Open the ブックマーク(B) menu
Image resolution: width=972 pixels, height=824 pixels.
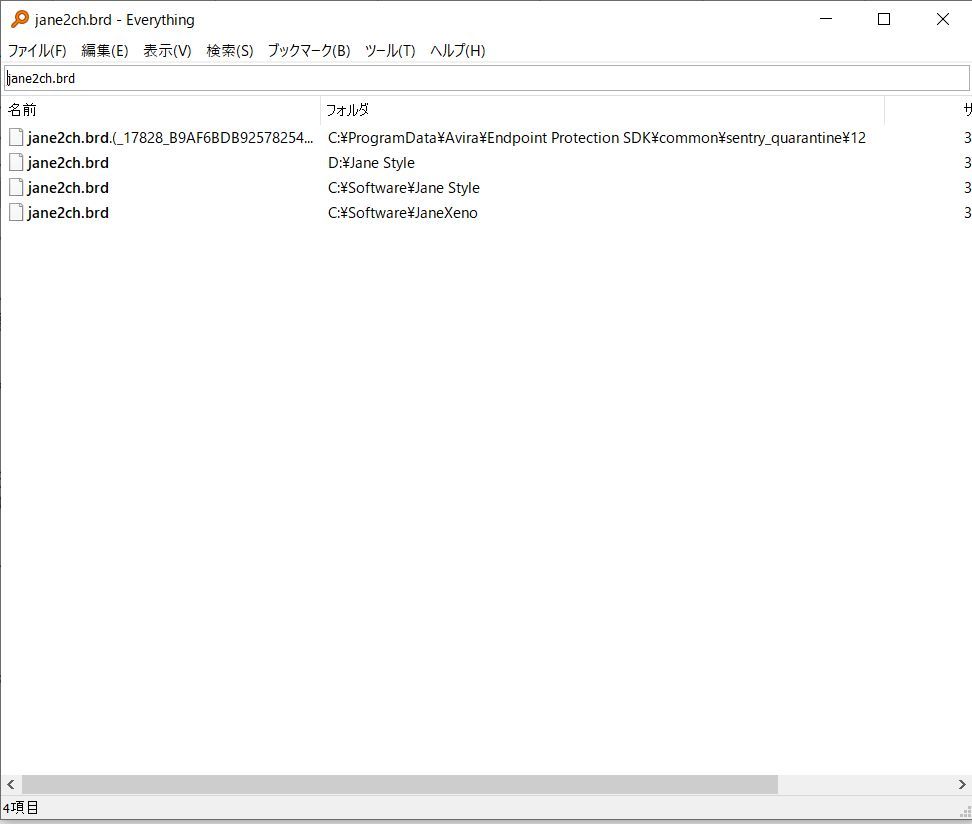tap(309, 51)
